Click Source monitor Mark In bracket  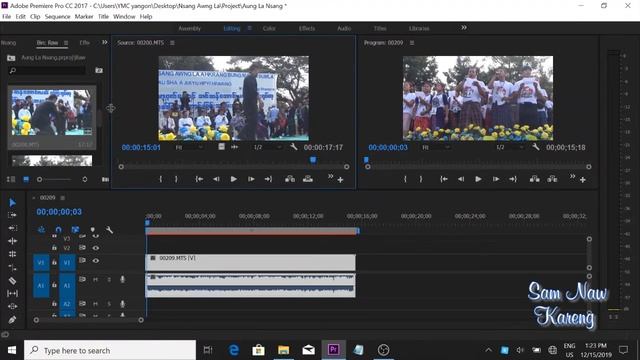[x=160, y=179]
